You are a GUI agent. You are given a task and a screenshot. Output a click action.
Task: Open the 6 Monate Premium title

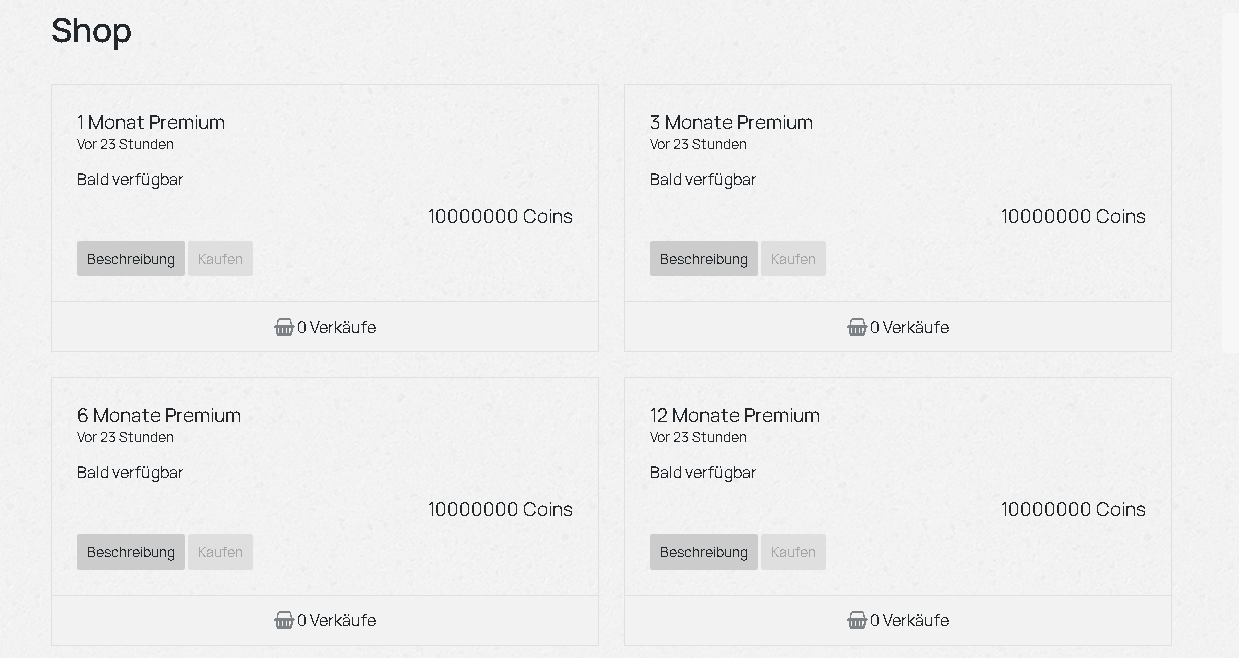159,415
